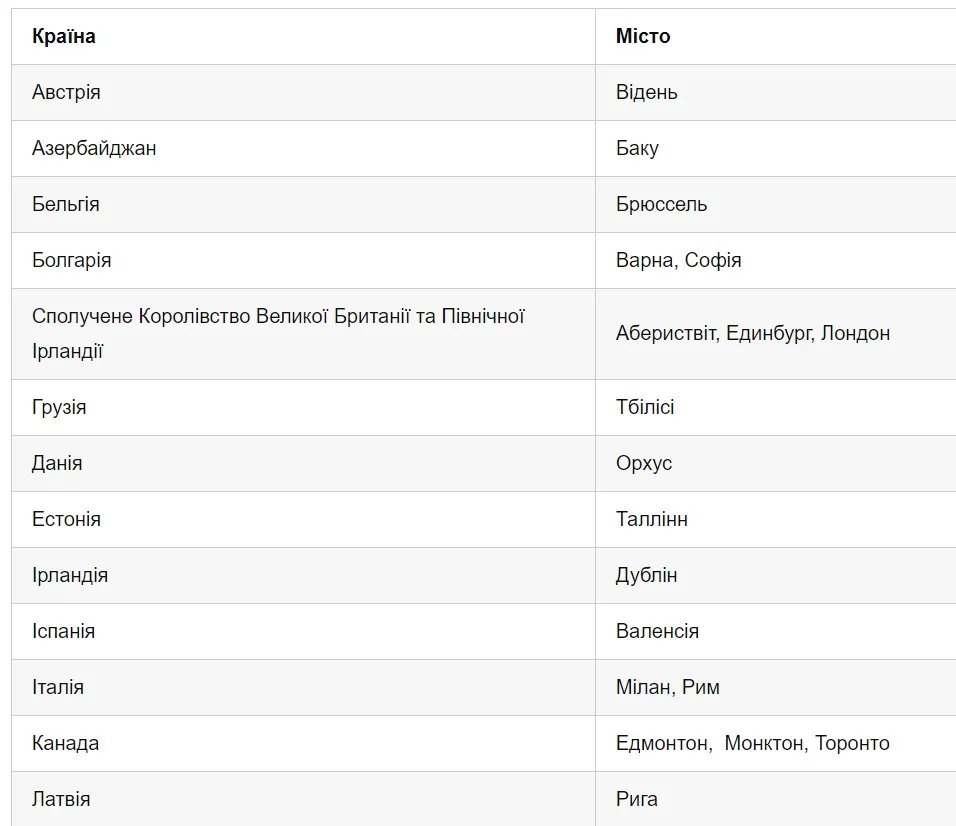Screen dimensions: 956x826
Task: Click the 'Тбілісі' city cell
Action: point(646,407)
